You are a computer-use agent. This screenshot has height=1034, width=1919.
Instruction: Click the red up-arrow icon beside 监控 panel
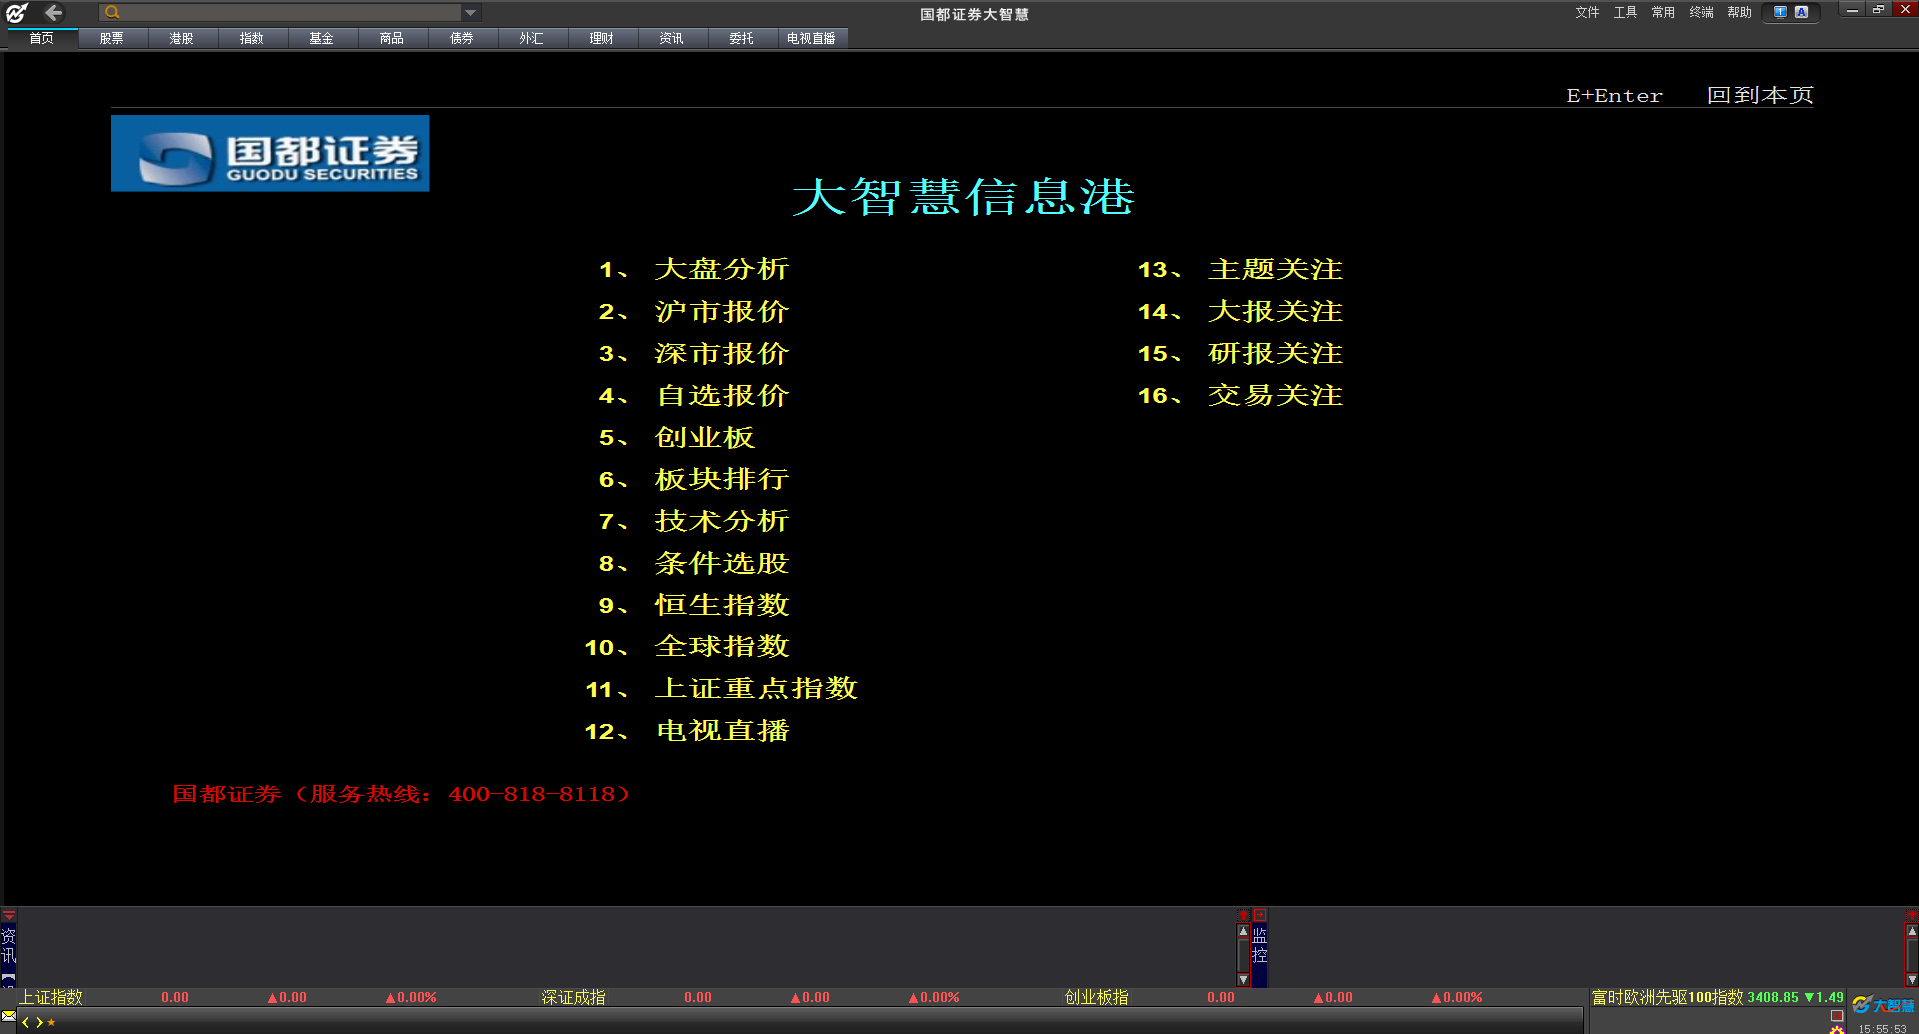tap(1244, 915)
